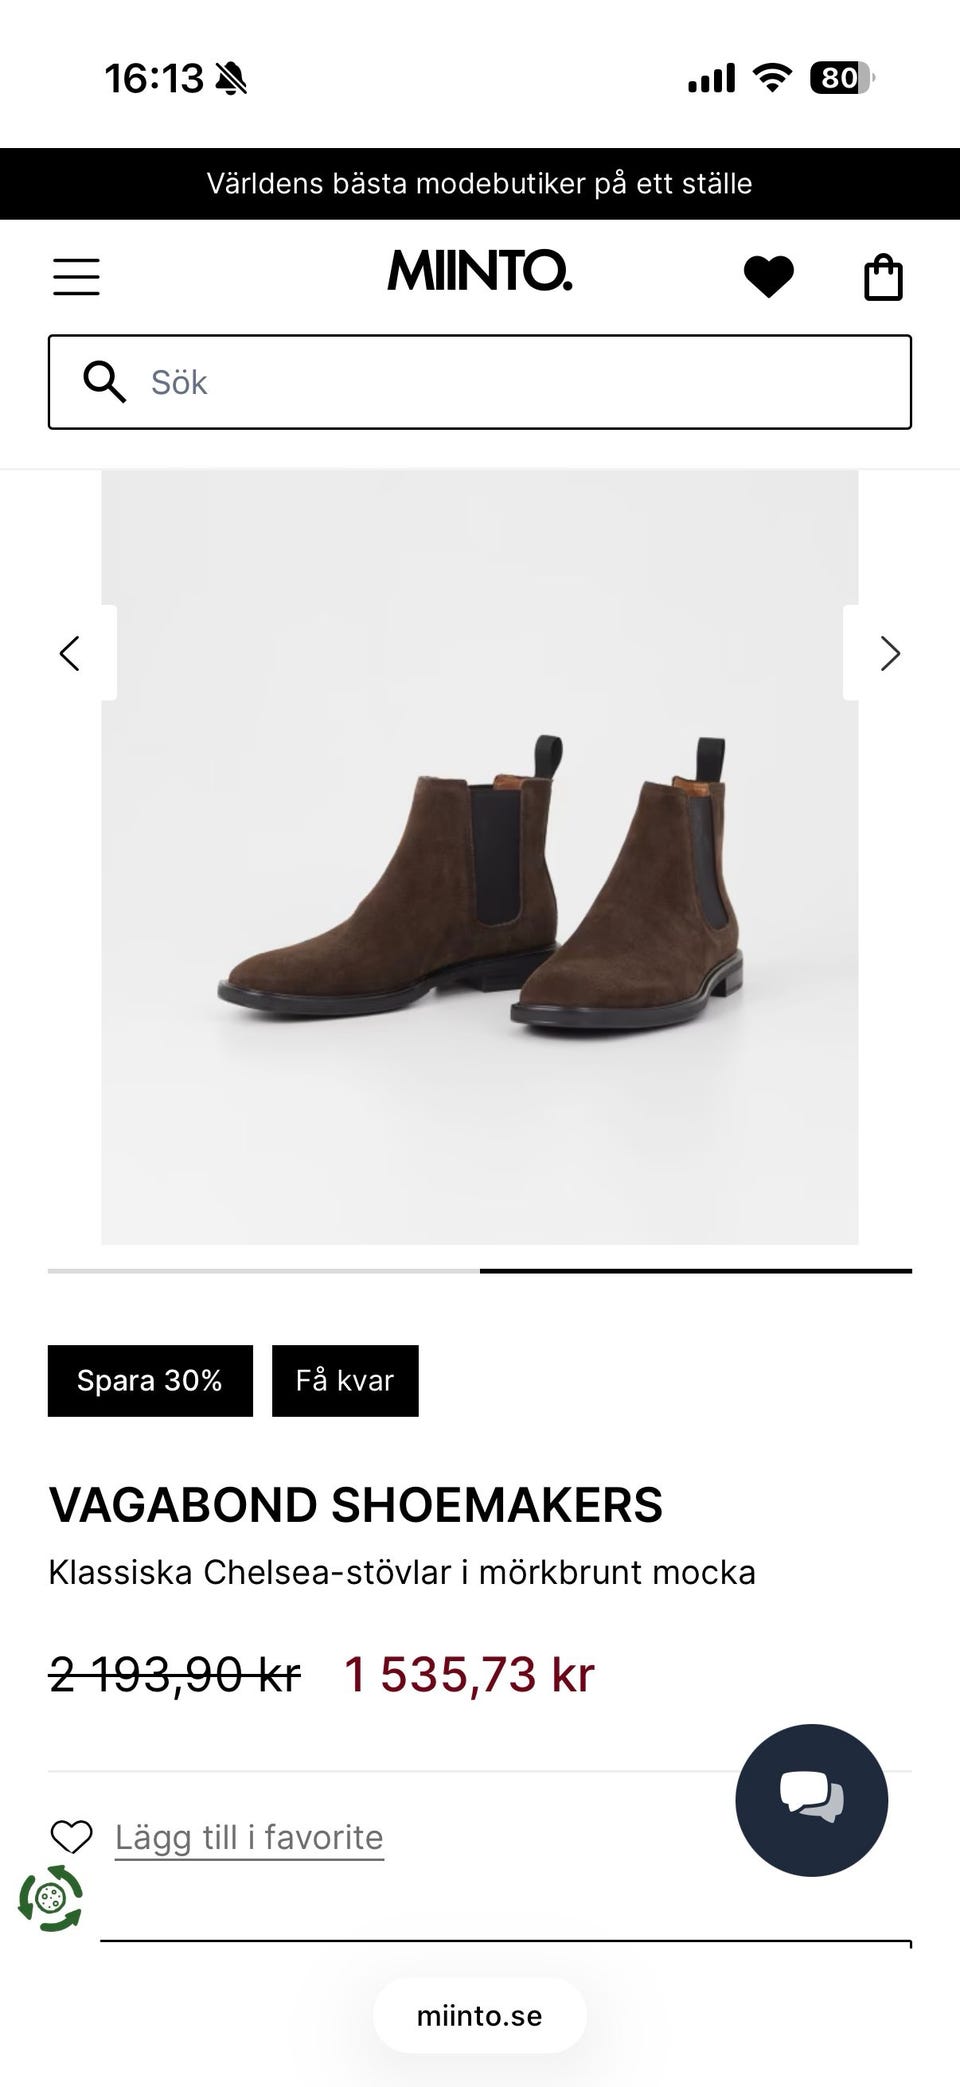Tap the image carousel progress bar
Viewport: 960px width, 2087px height.
[480, 1271]
